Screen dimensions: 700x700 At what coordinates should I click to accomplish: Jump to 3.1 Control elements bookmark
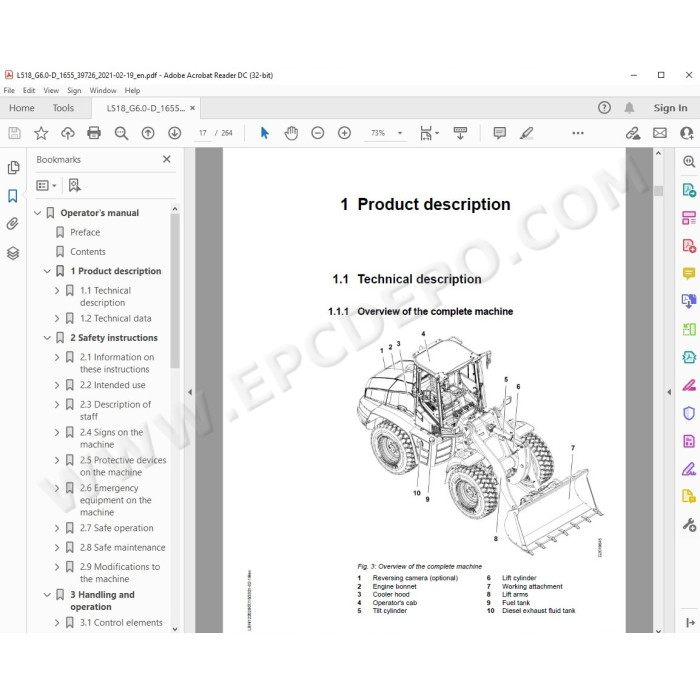(x=121, y=623)
